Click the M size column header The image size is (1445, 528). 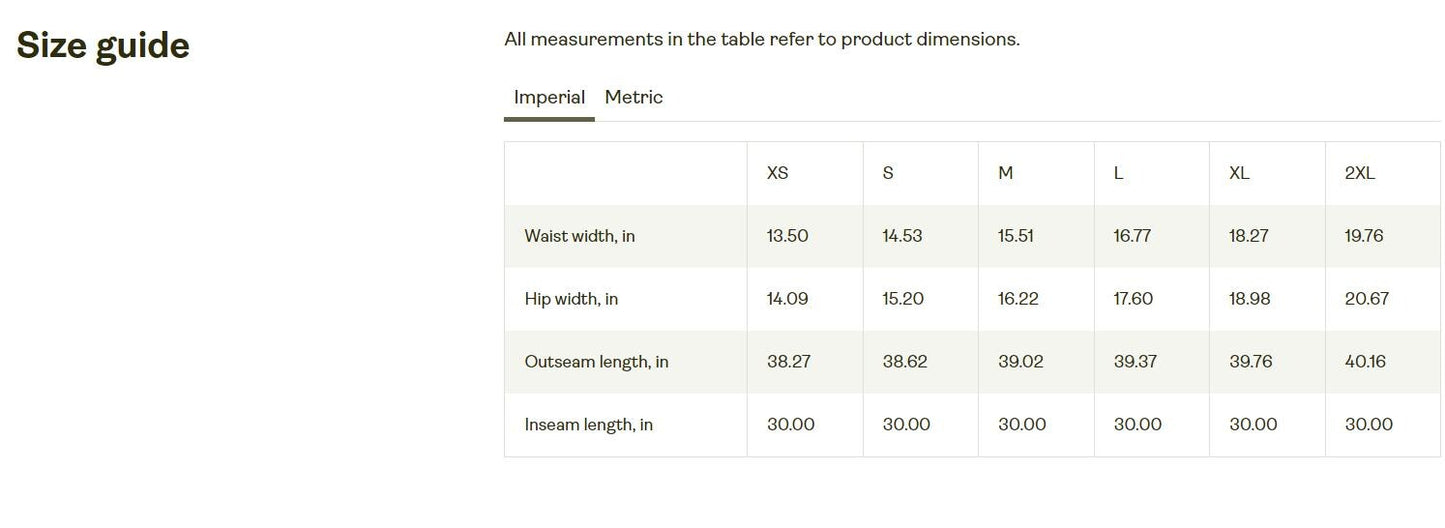(x=1005, y=173)
